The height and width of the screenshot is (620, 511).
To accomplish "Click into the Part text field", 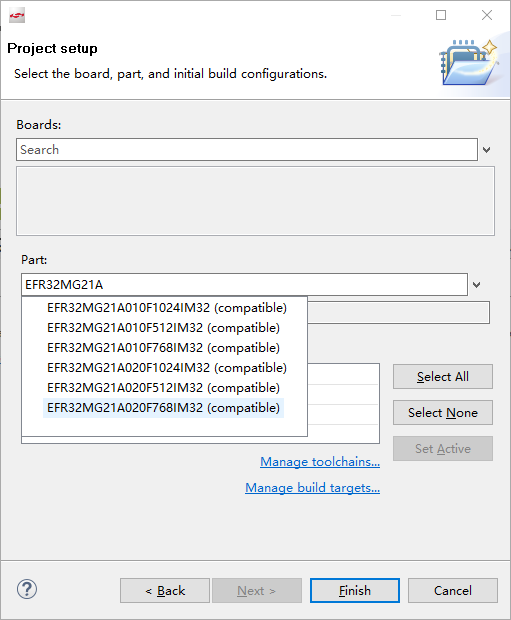I will (x=244, y=284).
